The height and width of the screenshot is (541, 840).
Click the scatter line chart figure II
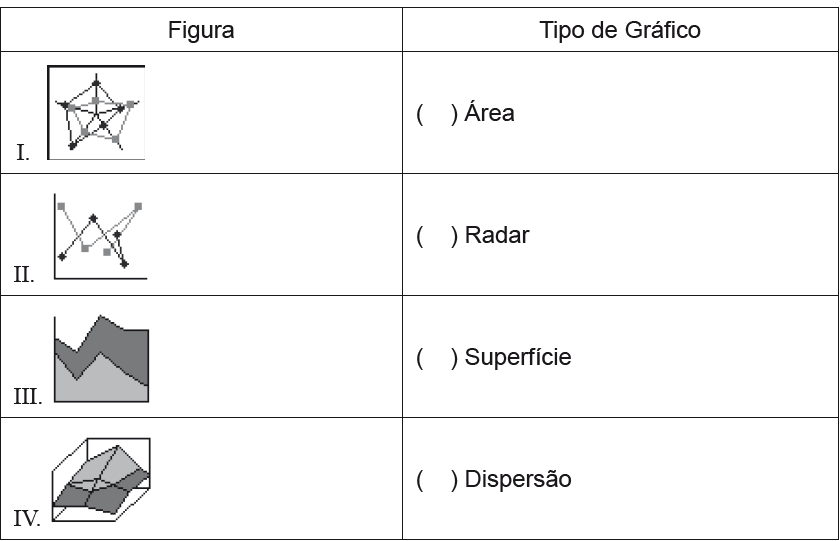(100, 236)
